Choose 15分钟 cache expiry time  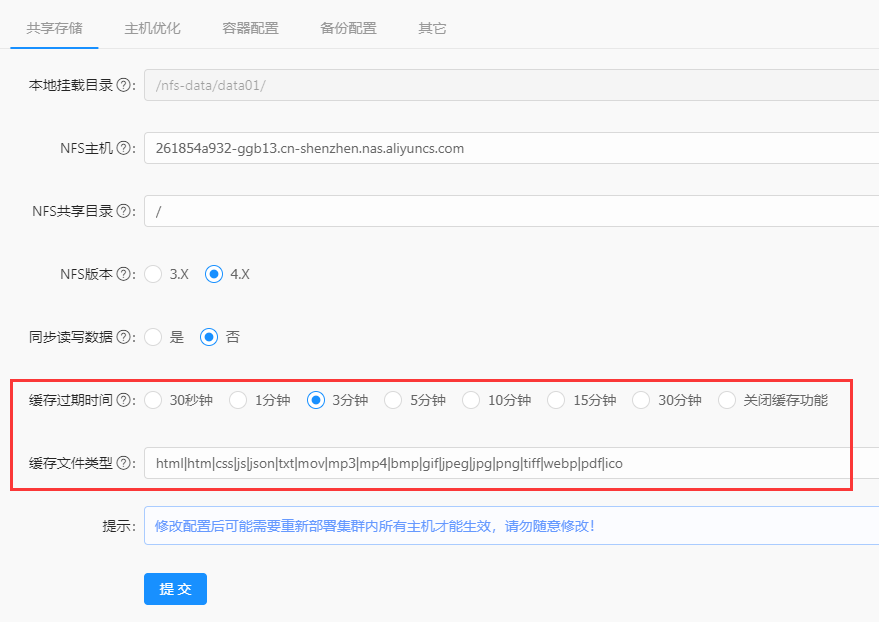coord(557,400)
